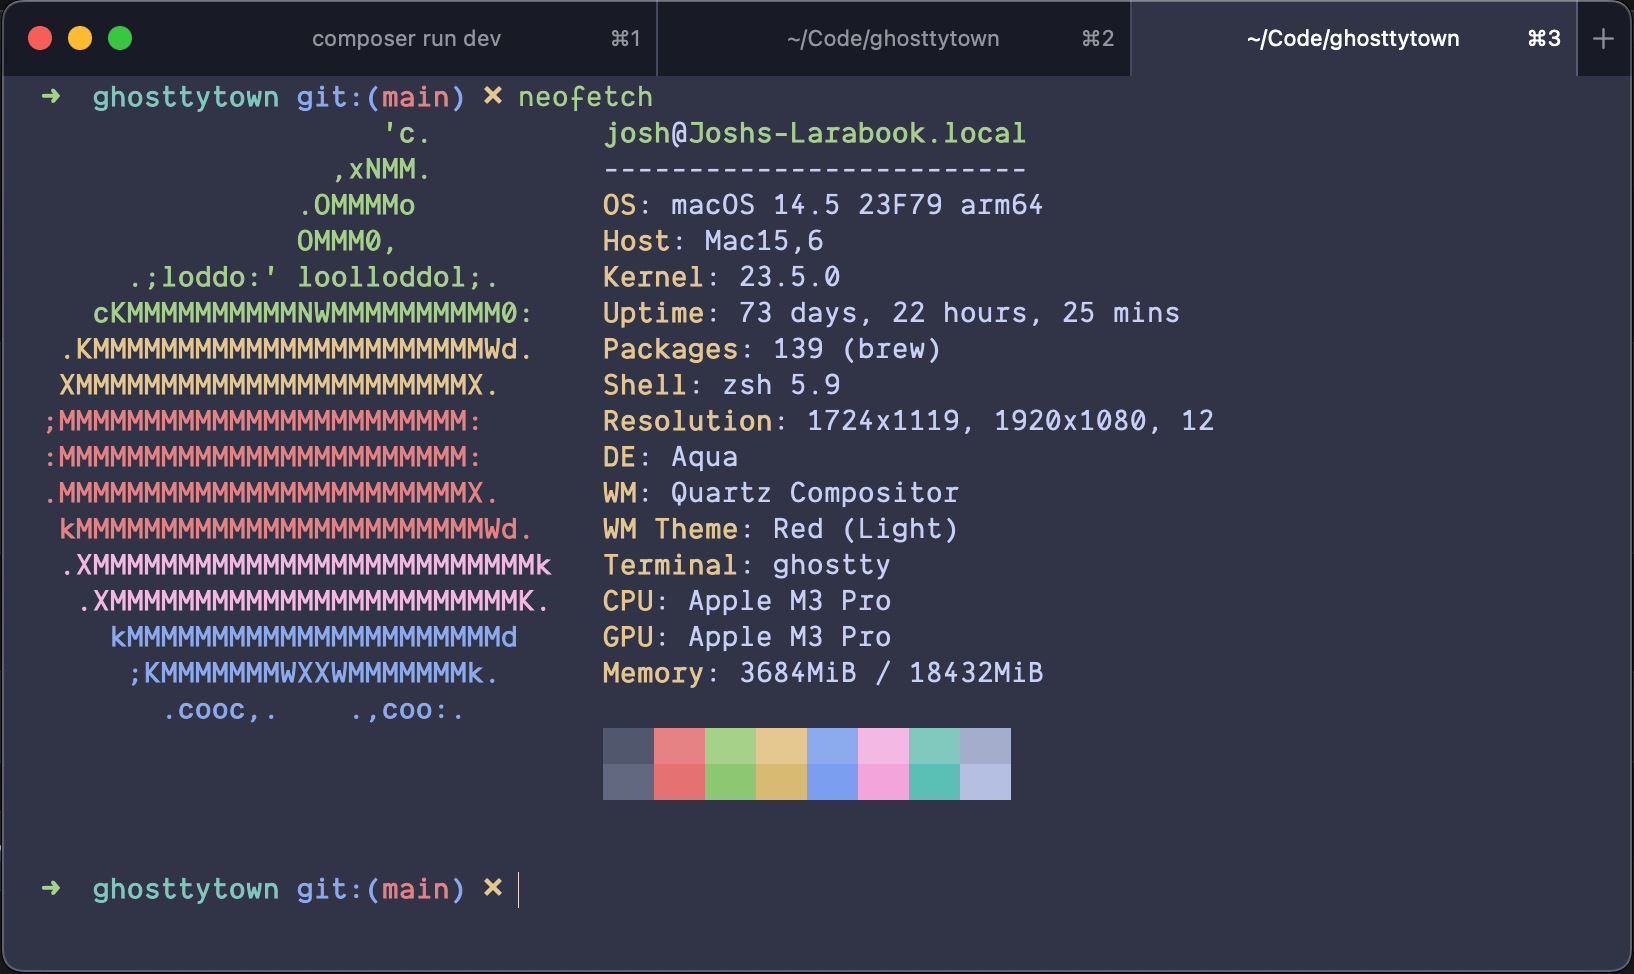Click the 'neofetch' command text
This screenshot has height=974, width=1634.
pyautogui.click(x=585, y=97)
